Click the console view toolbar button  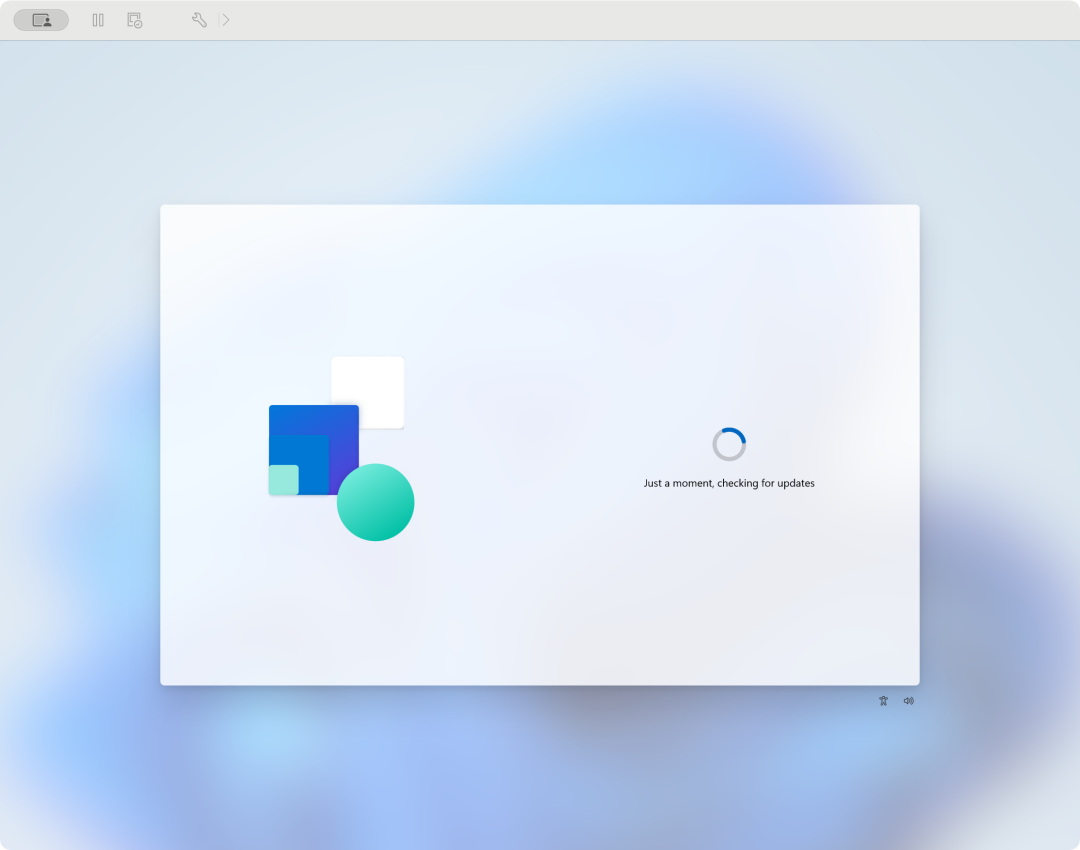[41, 20]
